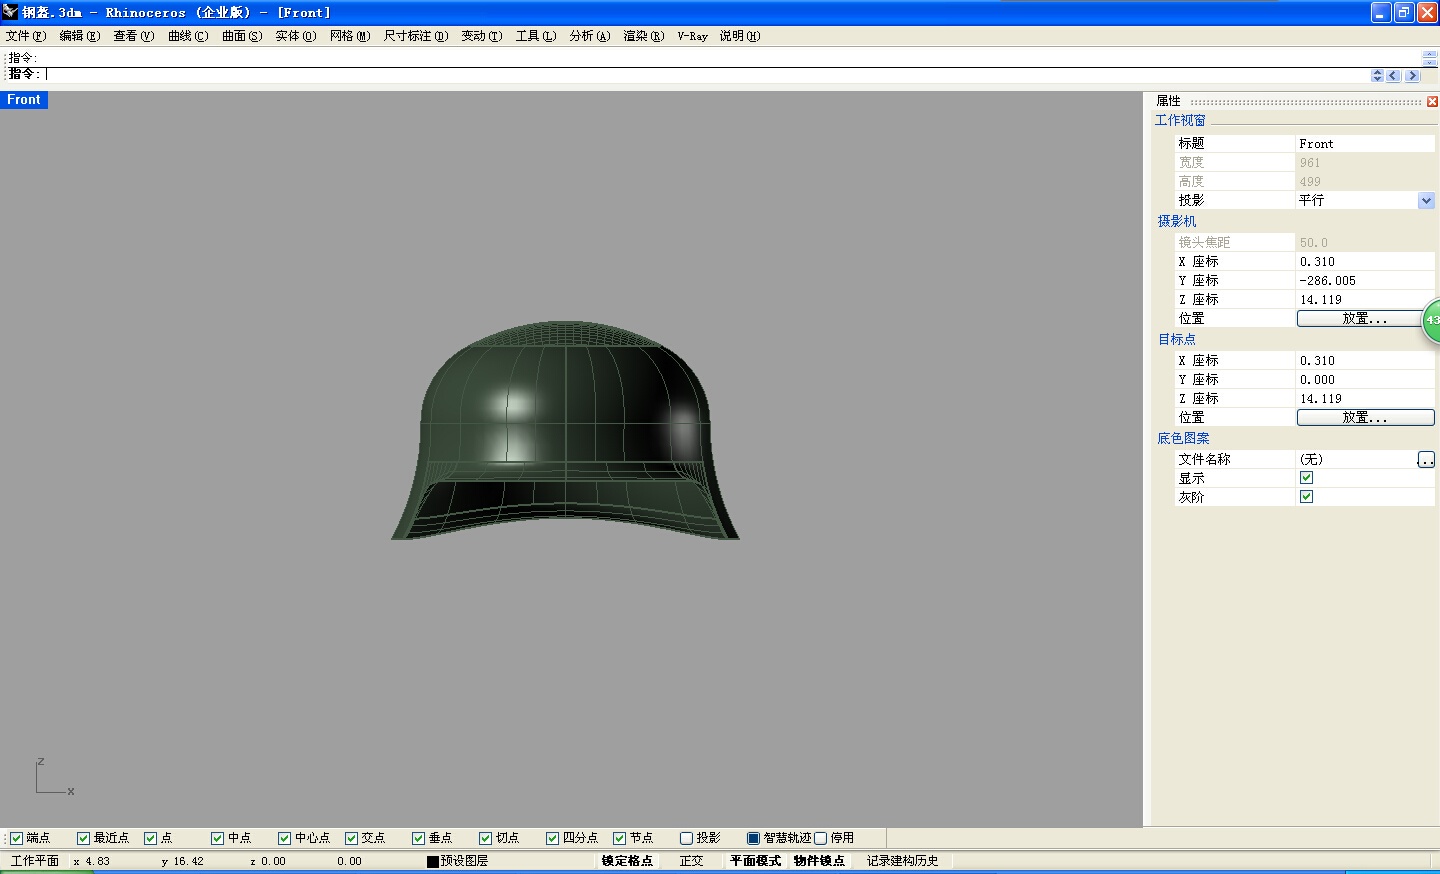Toggle 记录建构历史 in status bar
Image resolution: width=1440 pixels, height=874 pixels.
coord(902,861)
